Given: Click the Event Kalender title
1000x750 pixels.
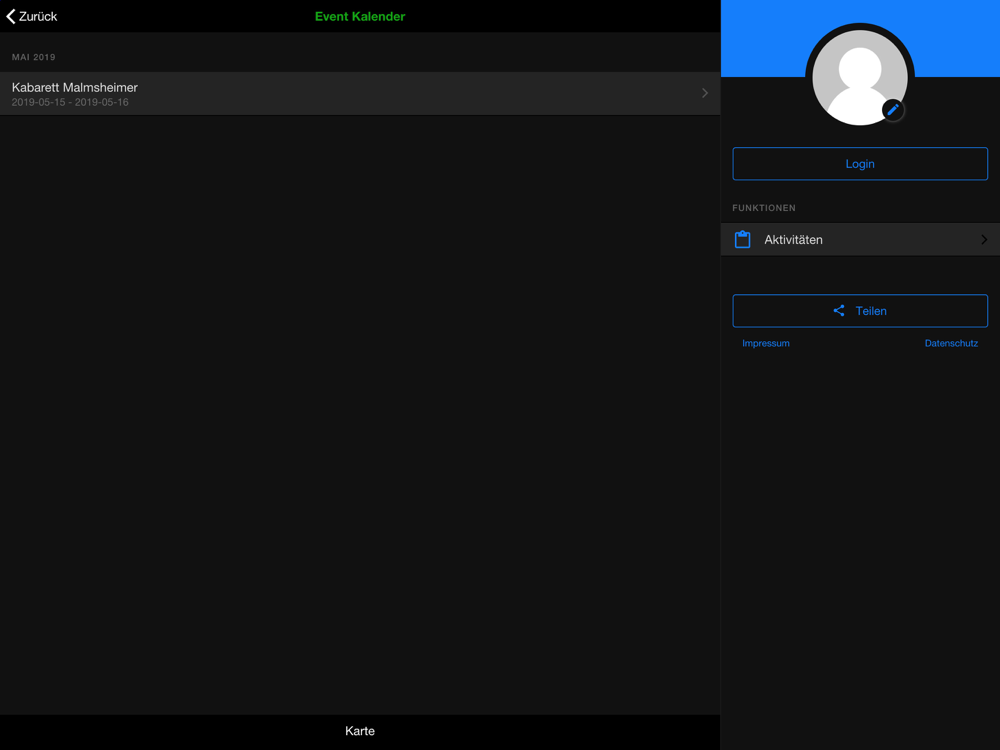Looking at the screenshot, I should (x=360, y=17).
